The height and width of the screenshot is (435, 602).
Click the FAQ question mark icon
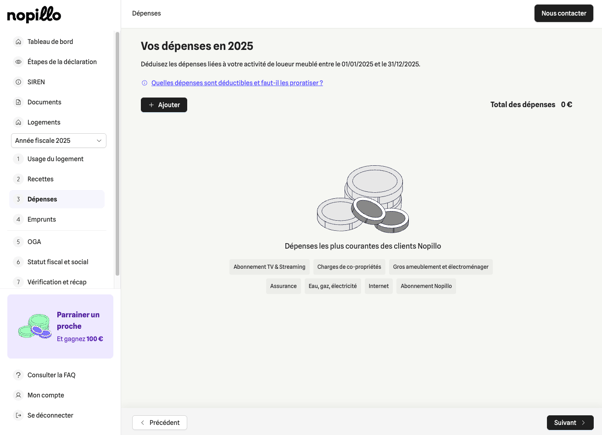pyautogui.click(x=18, y=375)
